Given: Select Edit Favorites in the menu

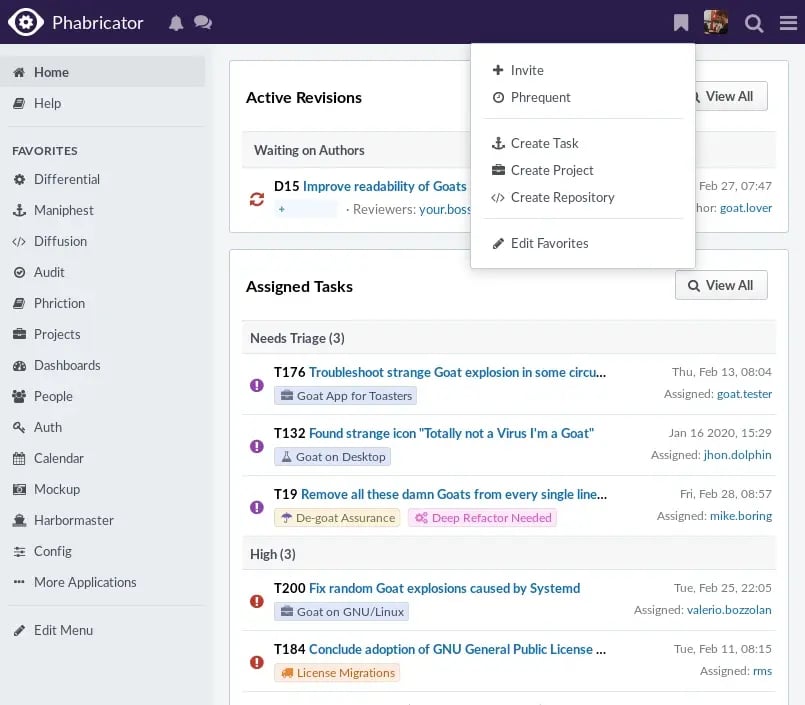Looking at the screenshot, I should click(548, 243).
